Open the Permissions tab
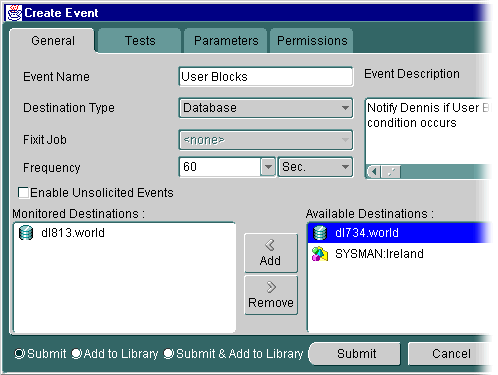 tap(312, 41)
